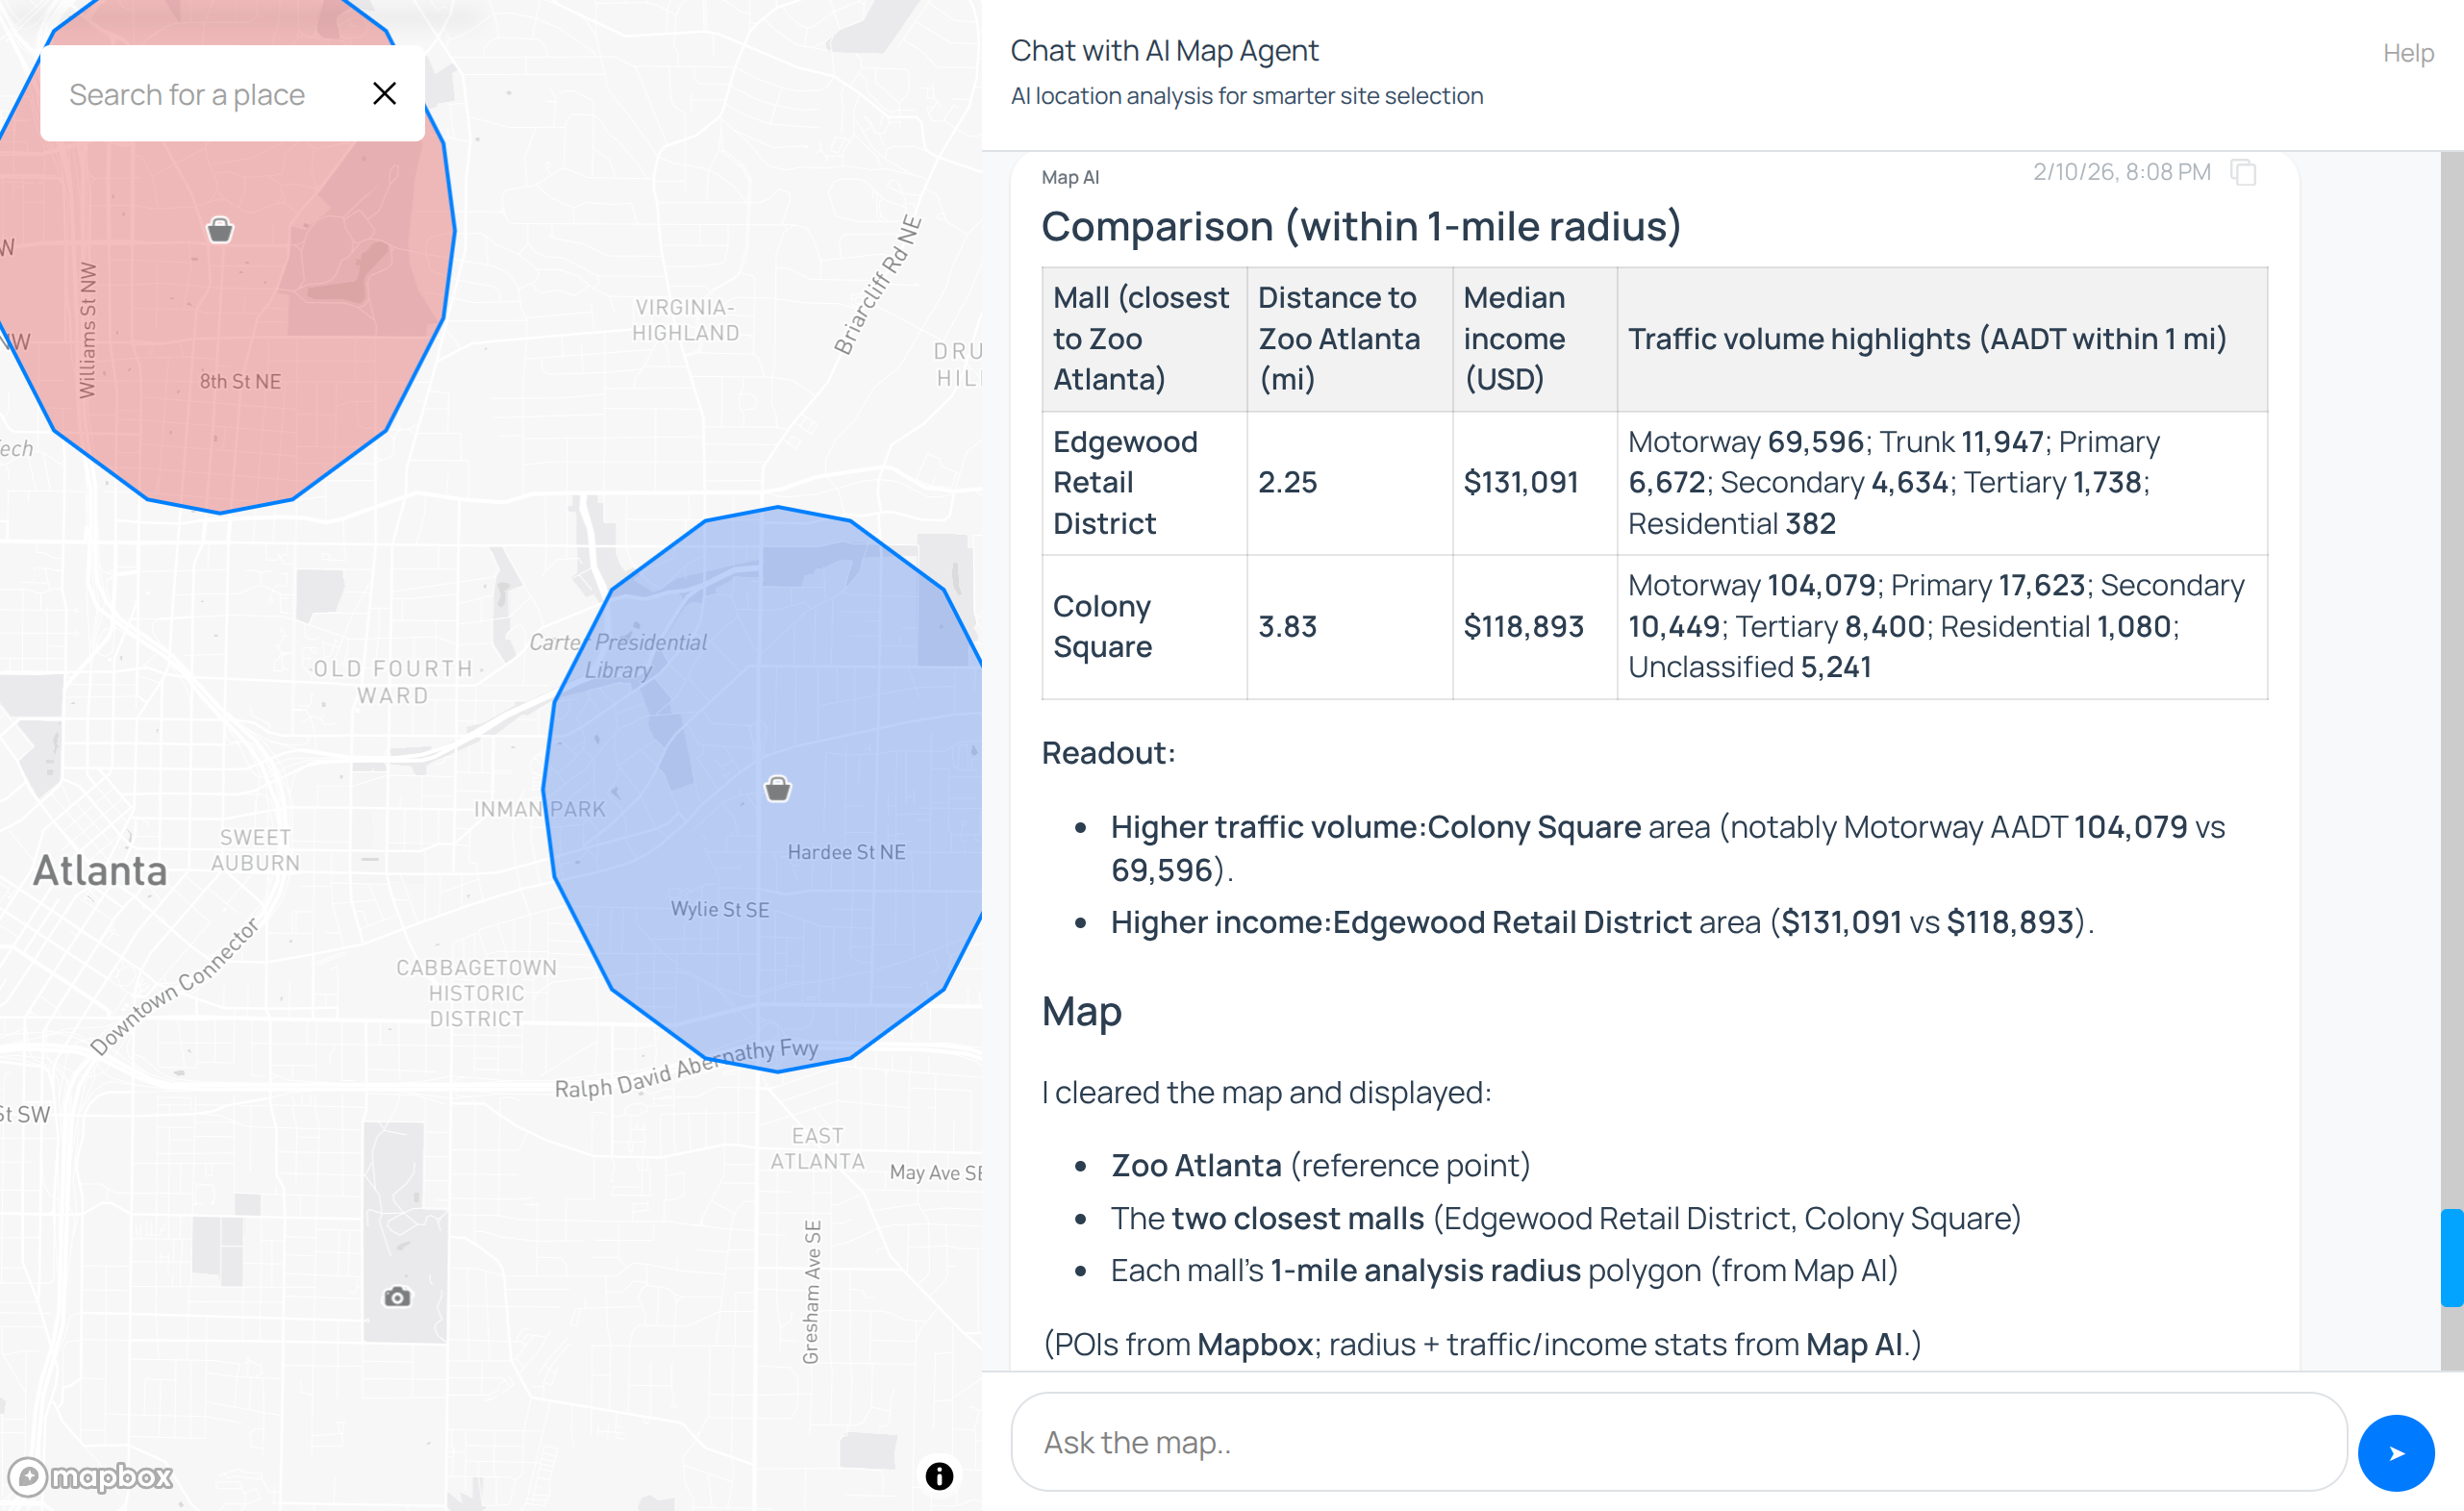Click the Colony Square mall marker in red circle

pyautogui.click(x=220, y=230)
